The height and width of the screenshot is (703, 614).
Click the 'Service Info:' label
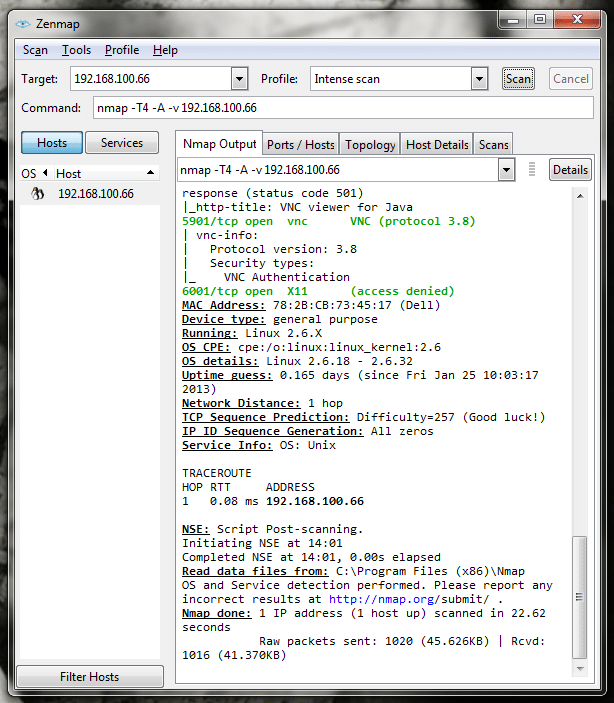click(227, 445)
